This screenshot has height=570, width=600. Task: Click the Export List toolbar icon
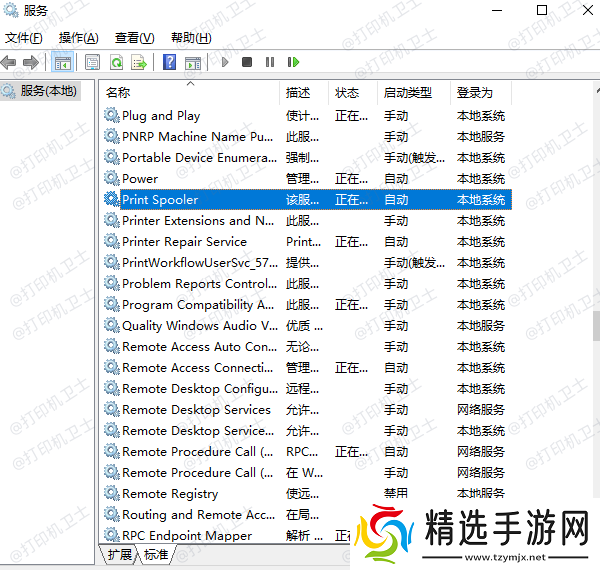click(139, 62)
